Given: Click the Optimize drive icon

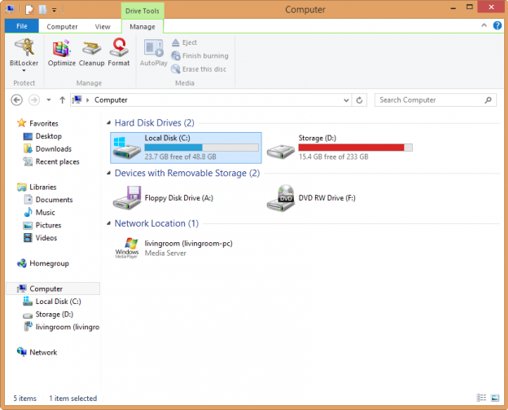Looking at the screenshot, I should (x=62, y=53).
